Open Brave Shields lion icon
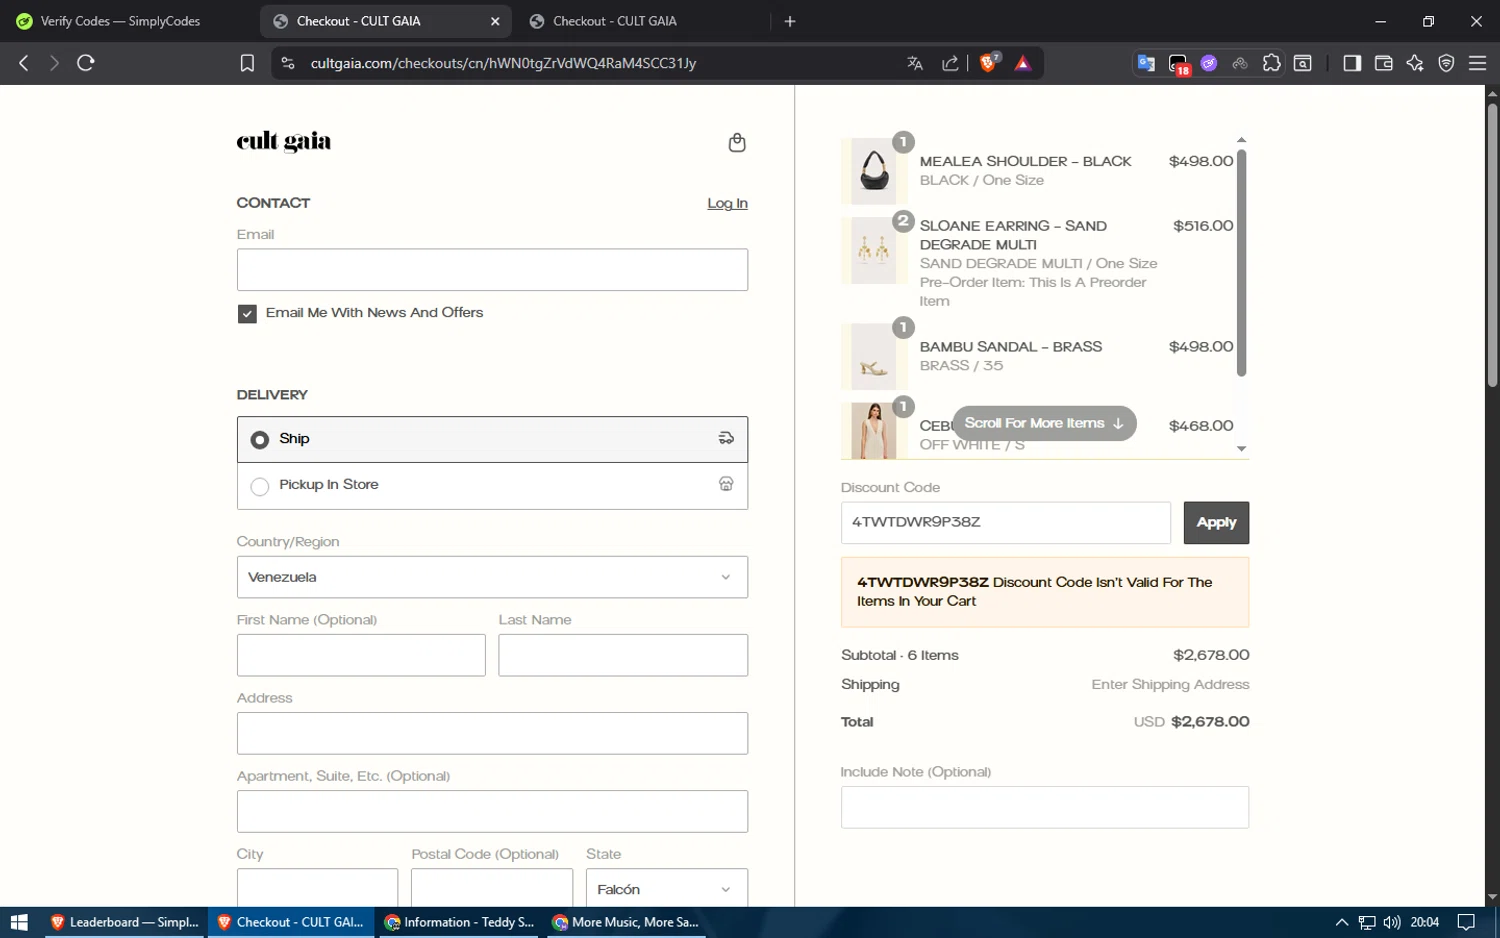The width and height of the screenshot is (1500, 938). [x=989, y=63]
